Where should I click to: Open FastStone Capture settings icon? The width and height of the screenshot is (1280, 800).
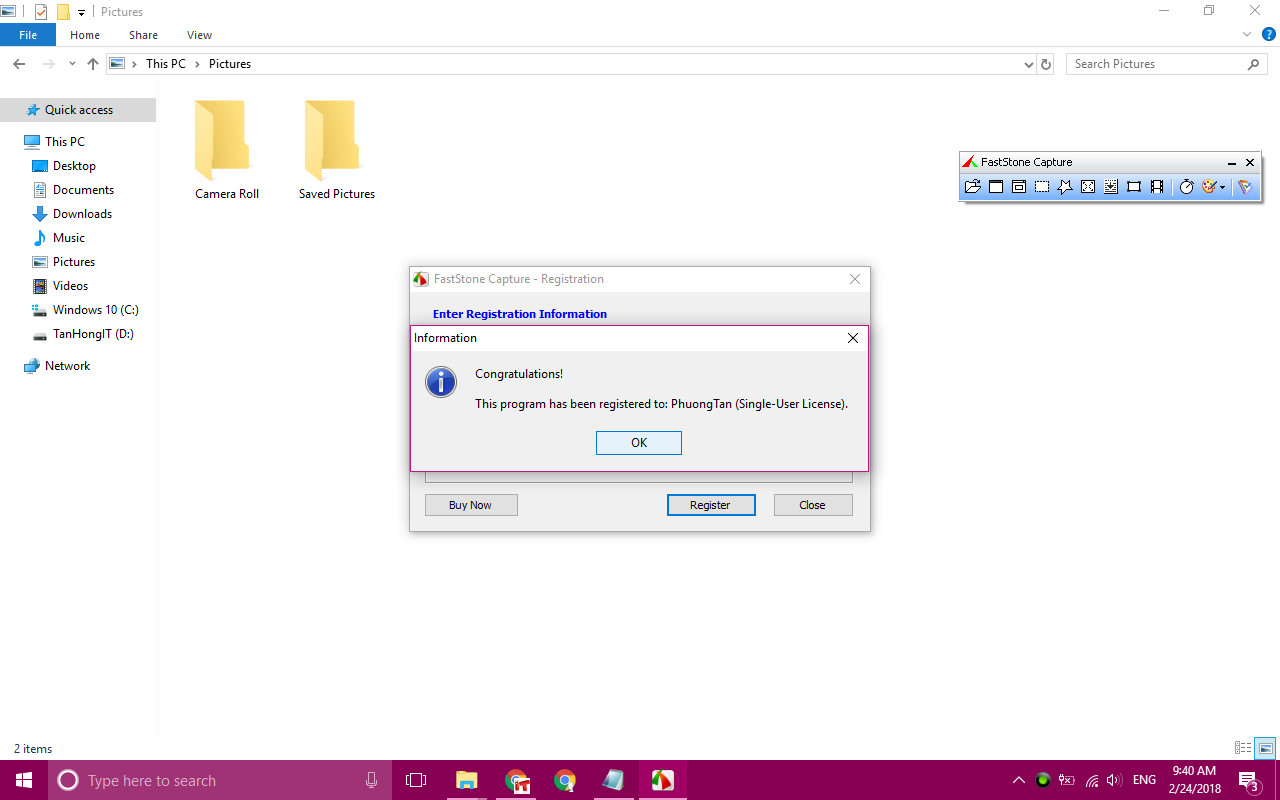pos(1245,187)
